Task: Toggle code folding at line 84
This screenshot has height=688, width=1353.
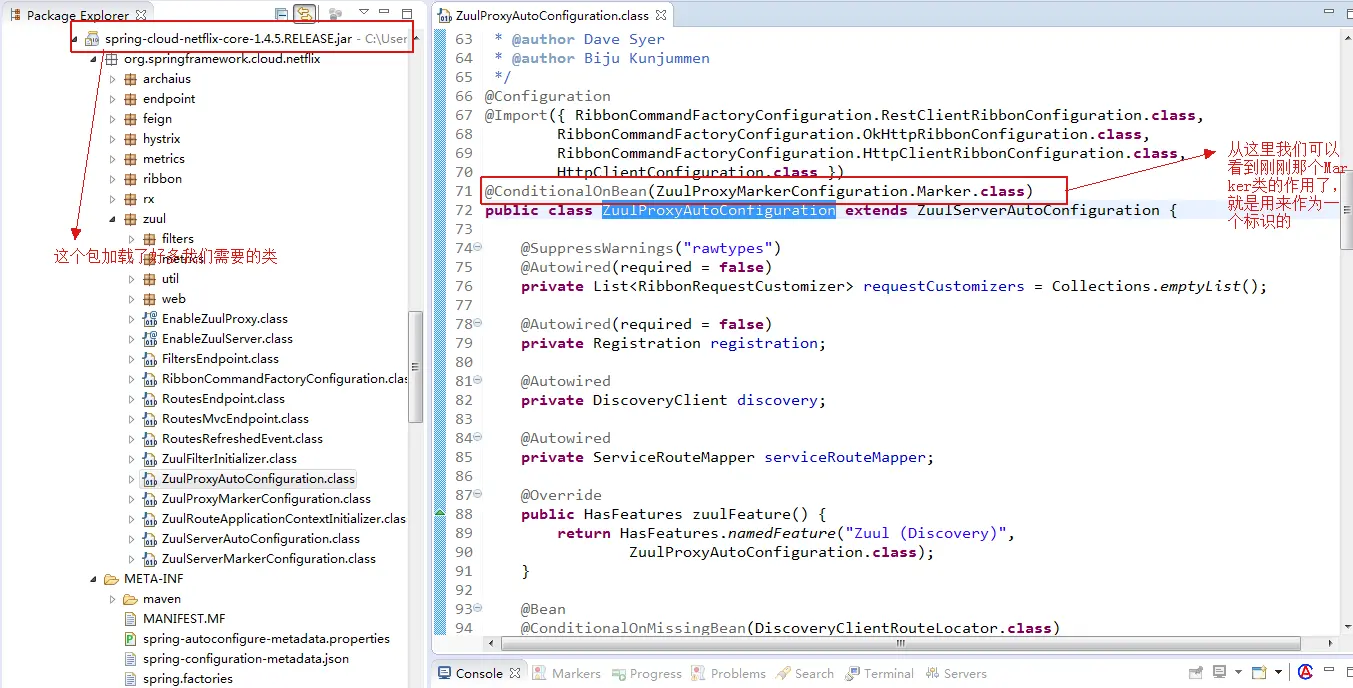Action: (477, 438)
